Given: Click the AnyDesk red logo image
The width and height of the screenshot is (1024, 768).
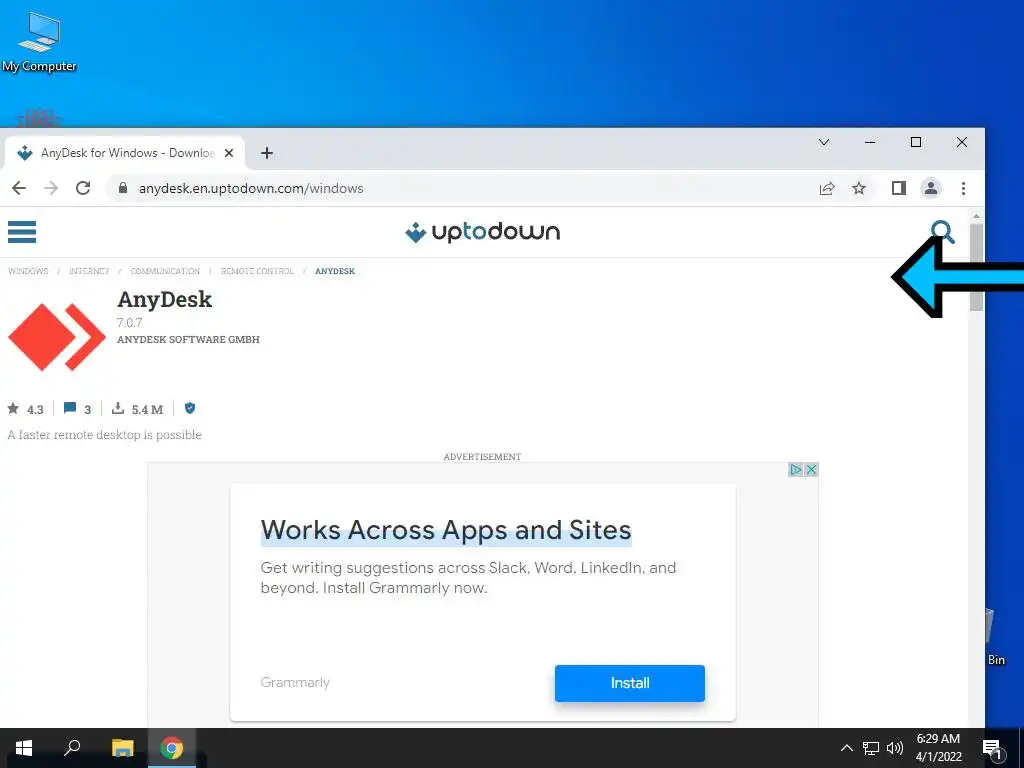Looking at the screenshot, I should click(x=57, y=337).
